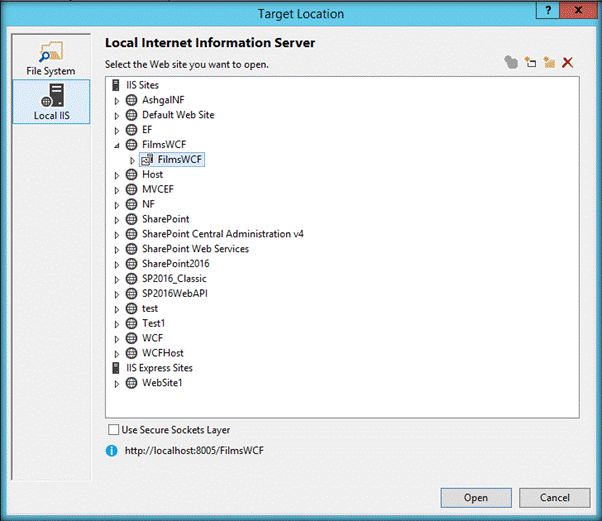The image size is (602, 521).
Task: Click the Create New Web Application icon
Action: (531, 62)
